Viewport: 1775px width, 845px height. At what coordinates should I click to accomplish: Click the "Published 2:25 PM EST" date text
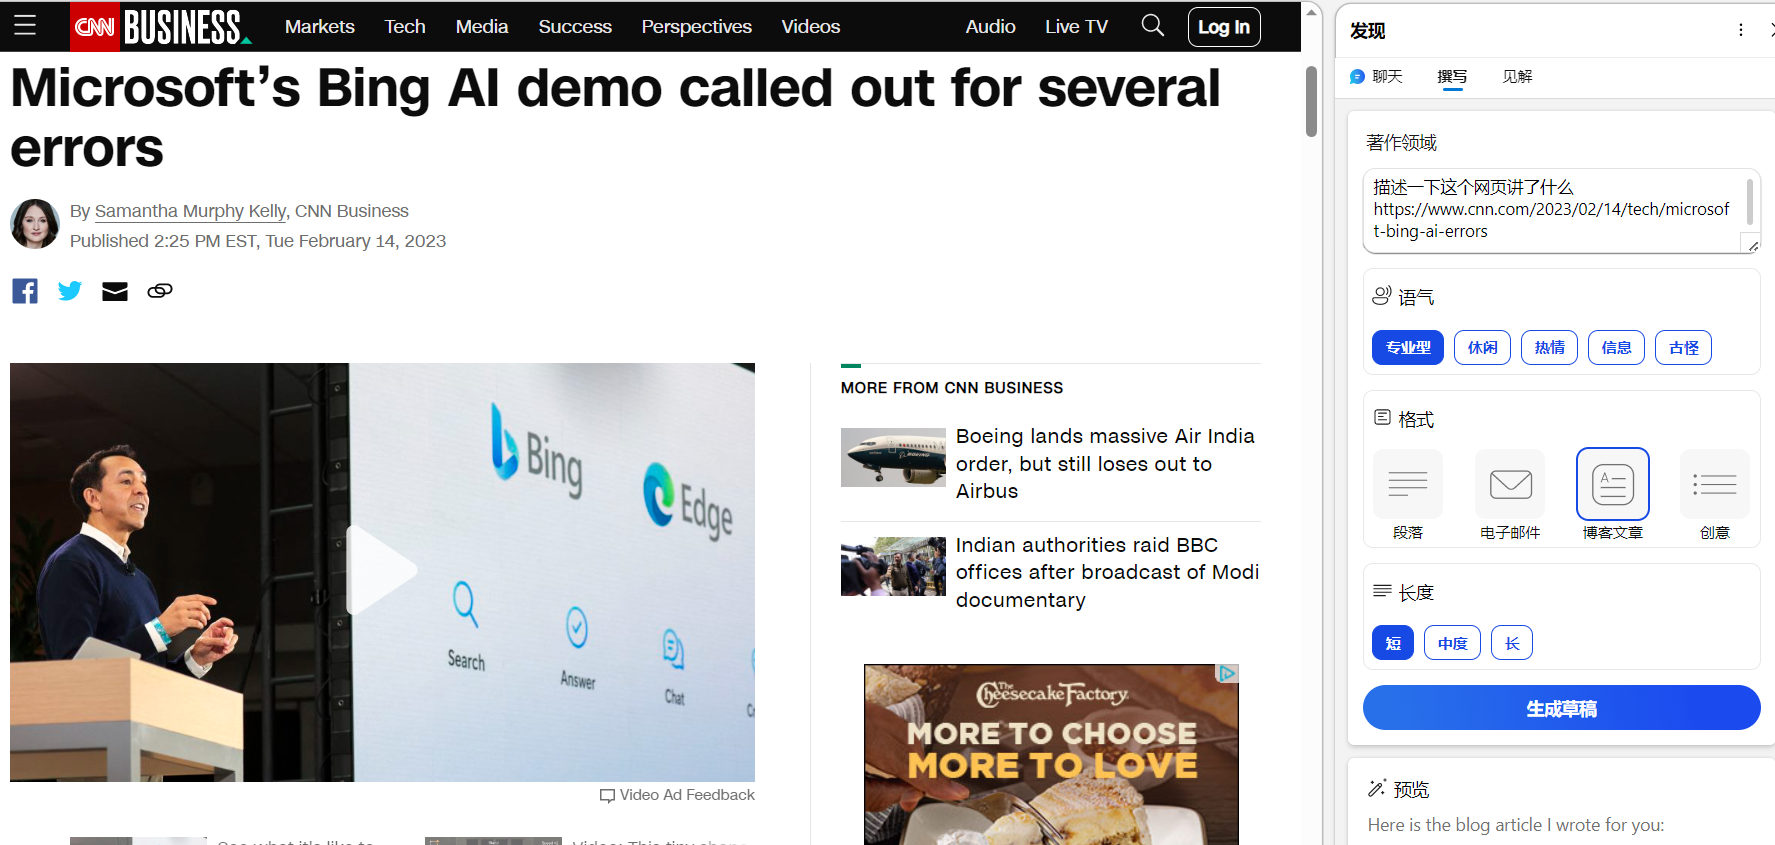coord(258,241)
